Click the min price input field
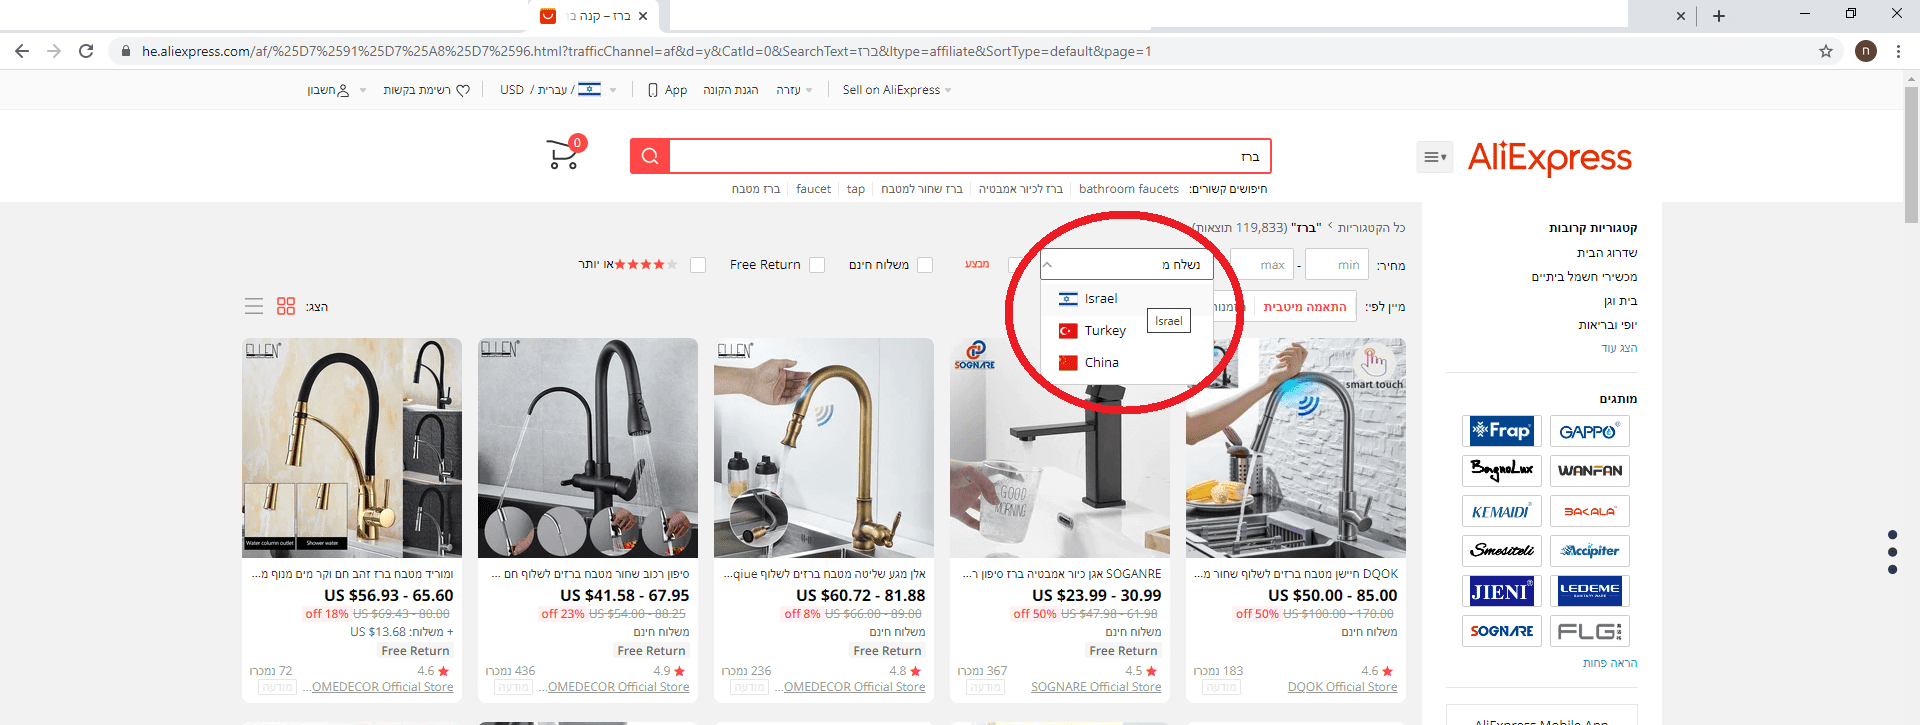The image size is (1920, 725). [1337, 265]
